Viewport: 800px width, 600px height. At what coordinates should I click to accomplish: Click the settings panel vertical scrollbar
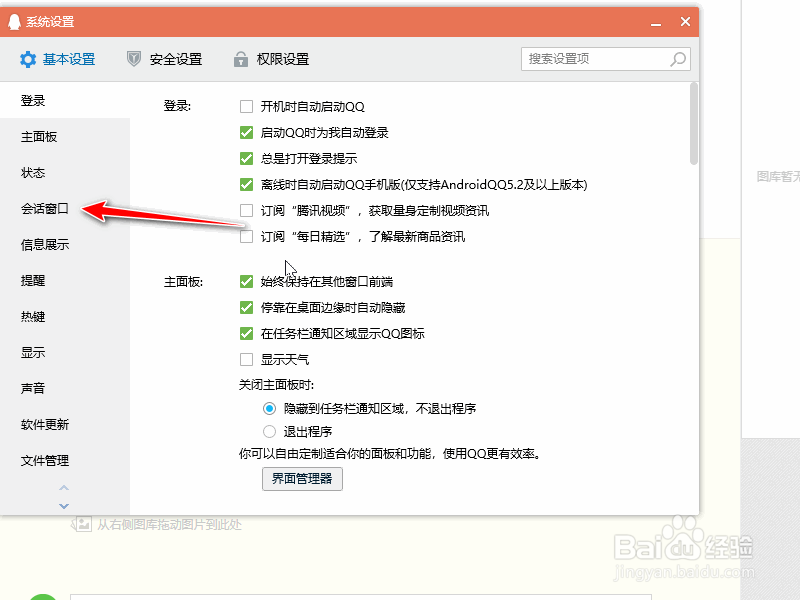[x=693, y=124]
